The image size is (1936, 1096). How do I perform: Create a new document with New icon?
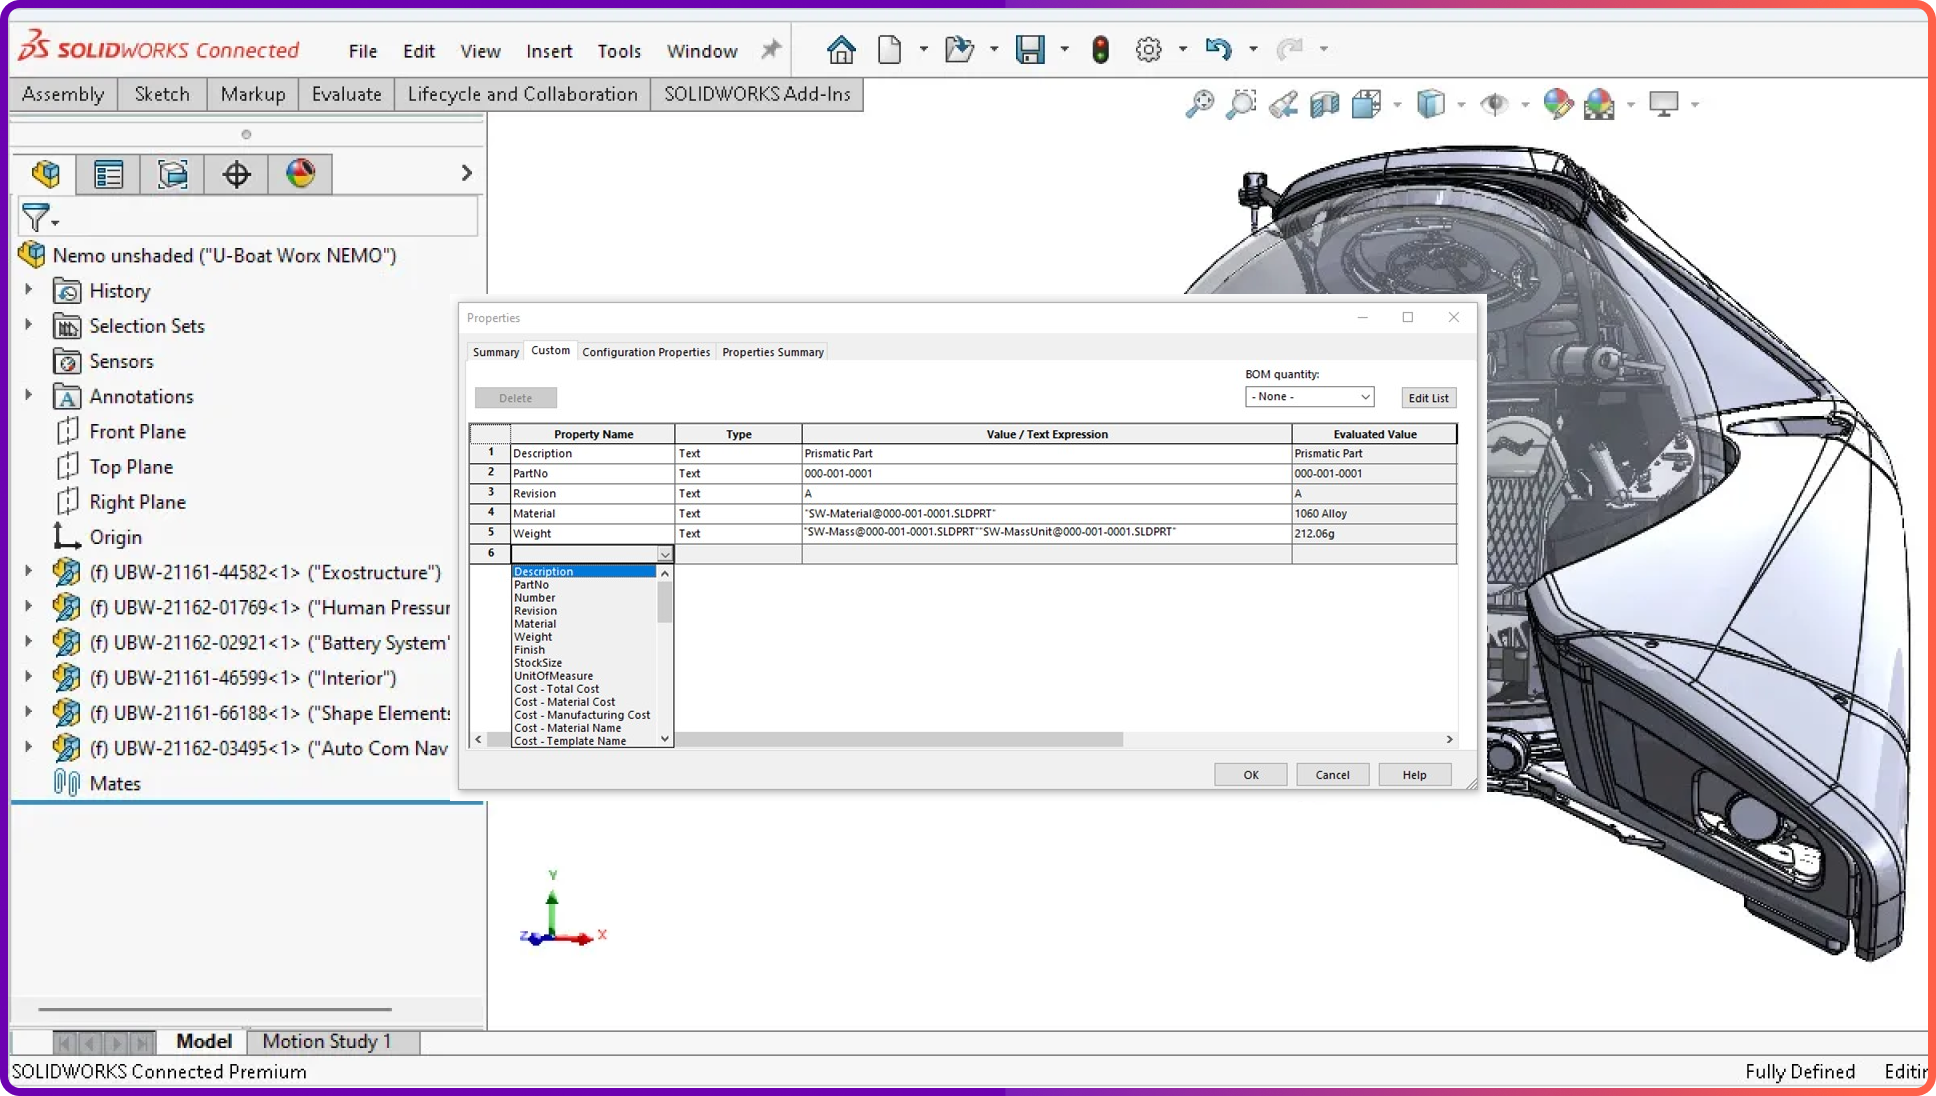(x=889, y=49)
